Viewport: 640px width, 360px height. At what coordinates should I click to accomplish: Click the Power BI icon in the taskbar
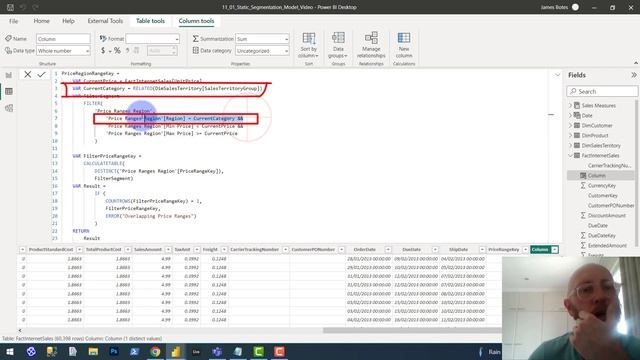pos(176,351)
